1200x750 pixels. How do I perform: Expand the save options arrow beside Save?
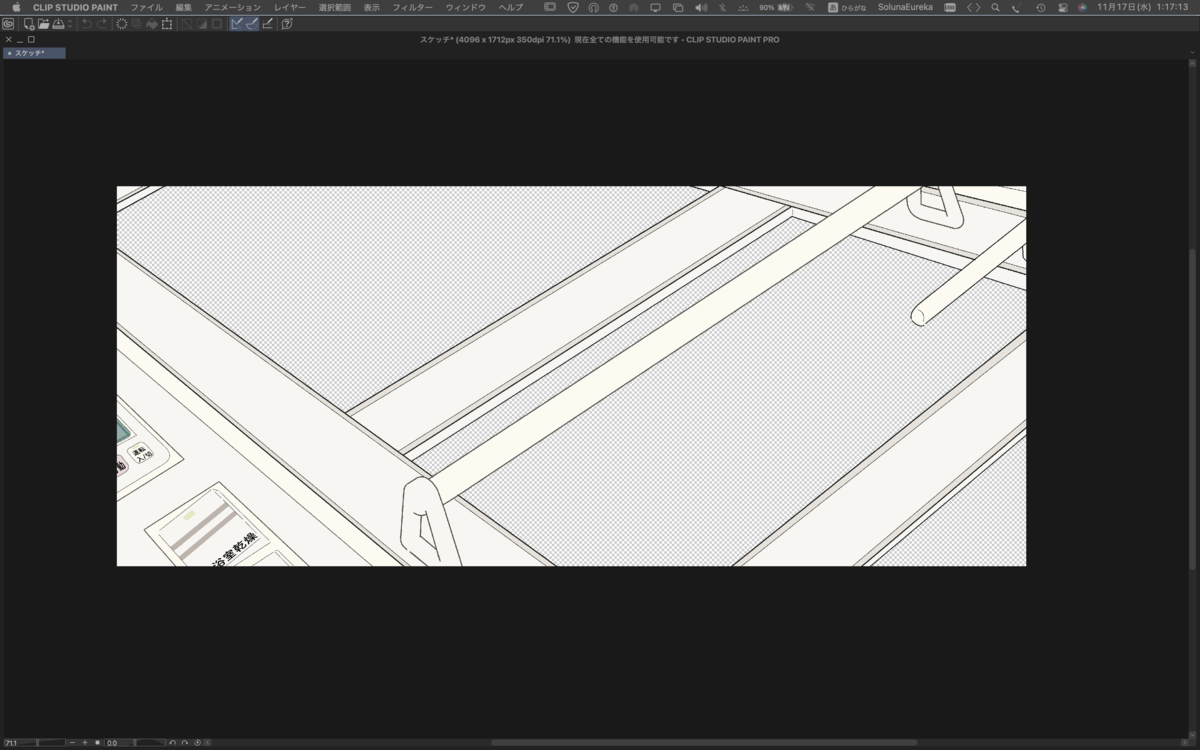click(69, 24)
